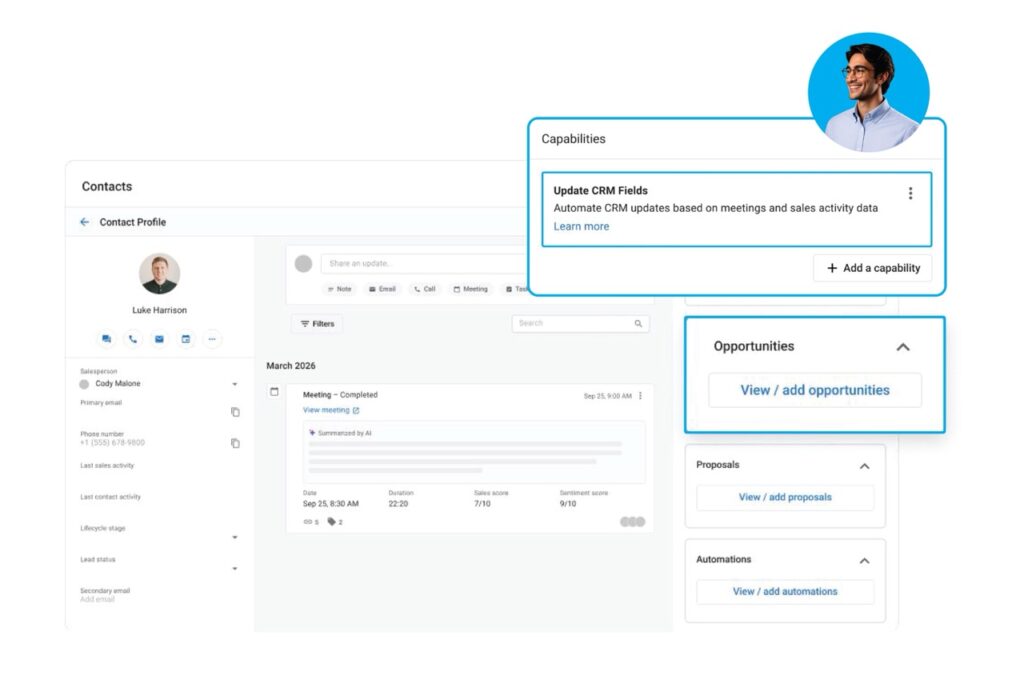Open the meeting entry's three-dot menu
Viewport: 1024px width, 699px height.
641,396
